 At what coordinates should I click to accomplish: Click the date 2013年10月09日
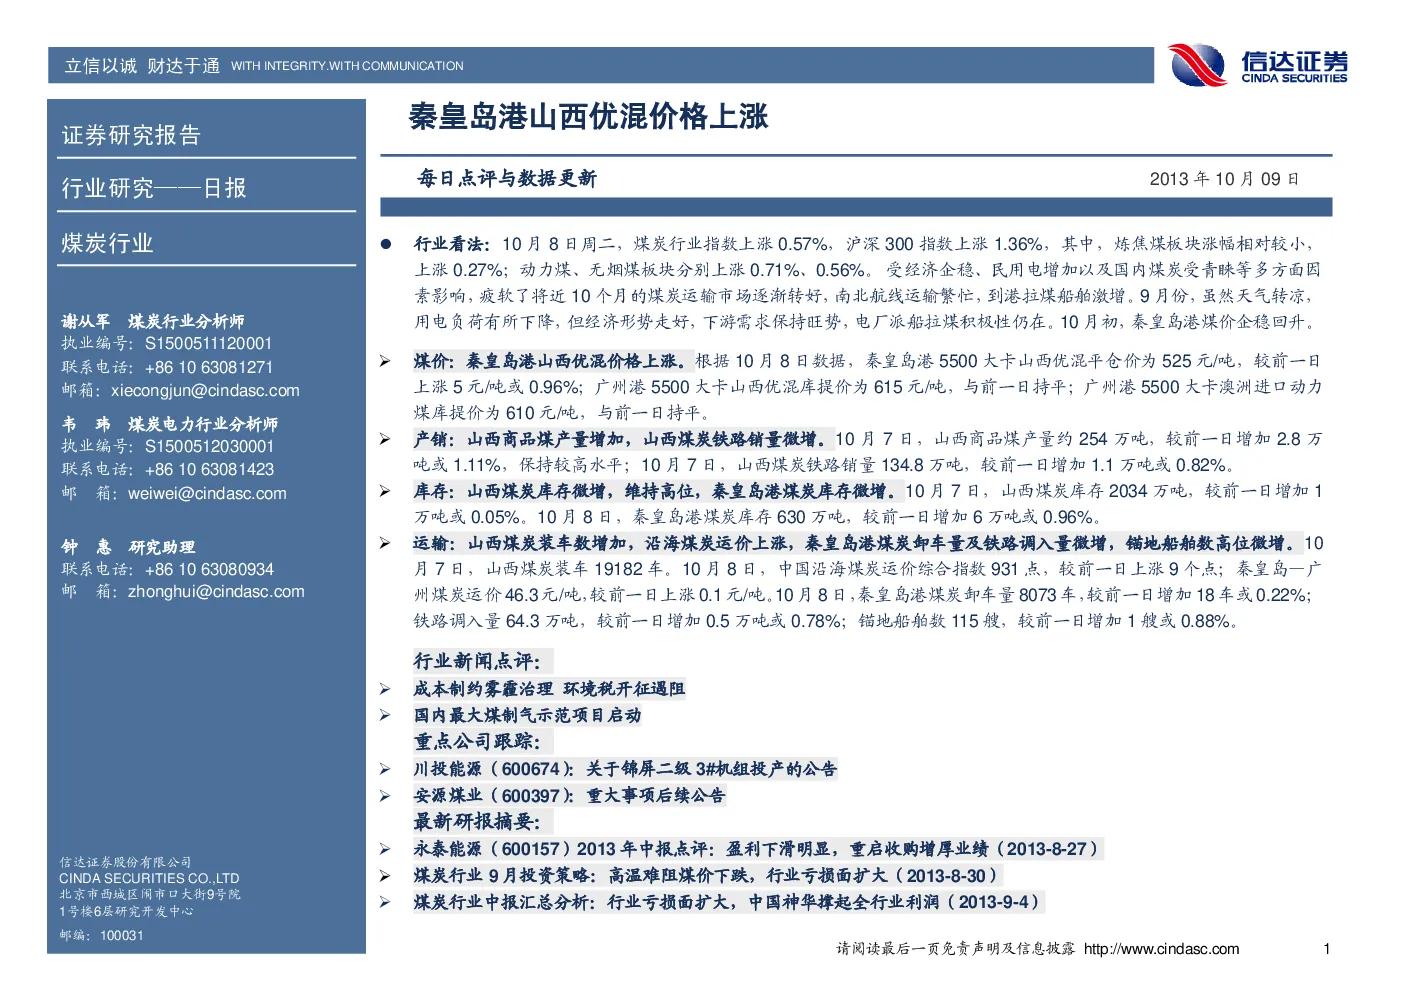(1224, 179)
